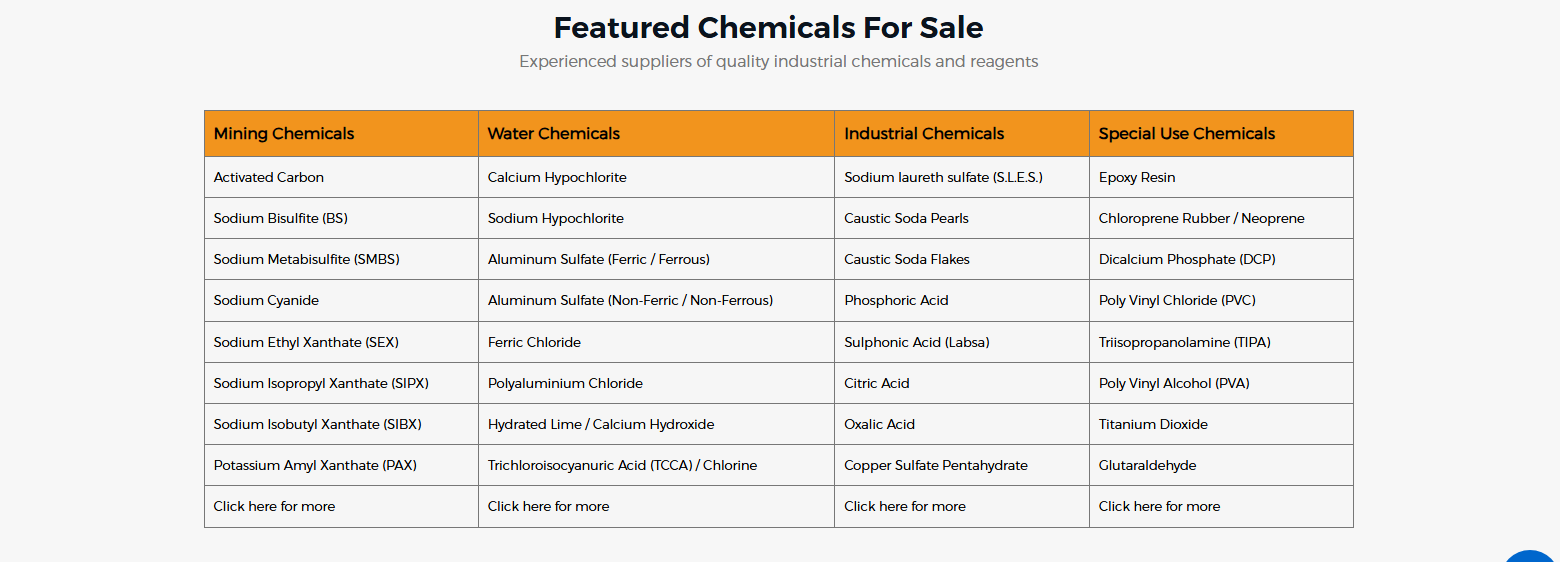This screenshot has height=562, width=1560.
Task: Open Calcium Hypochlorite product link
Action: [557, 177]
